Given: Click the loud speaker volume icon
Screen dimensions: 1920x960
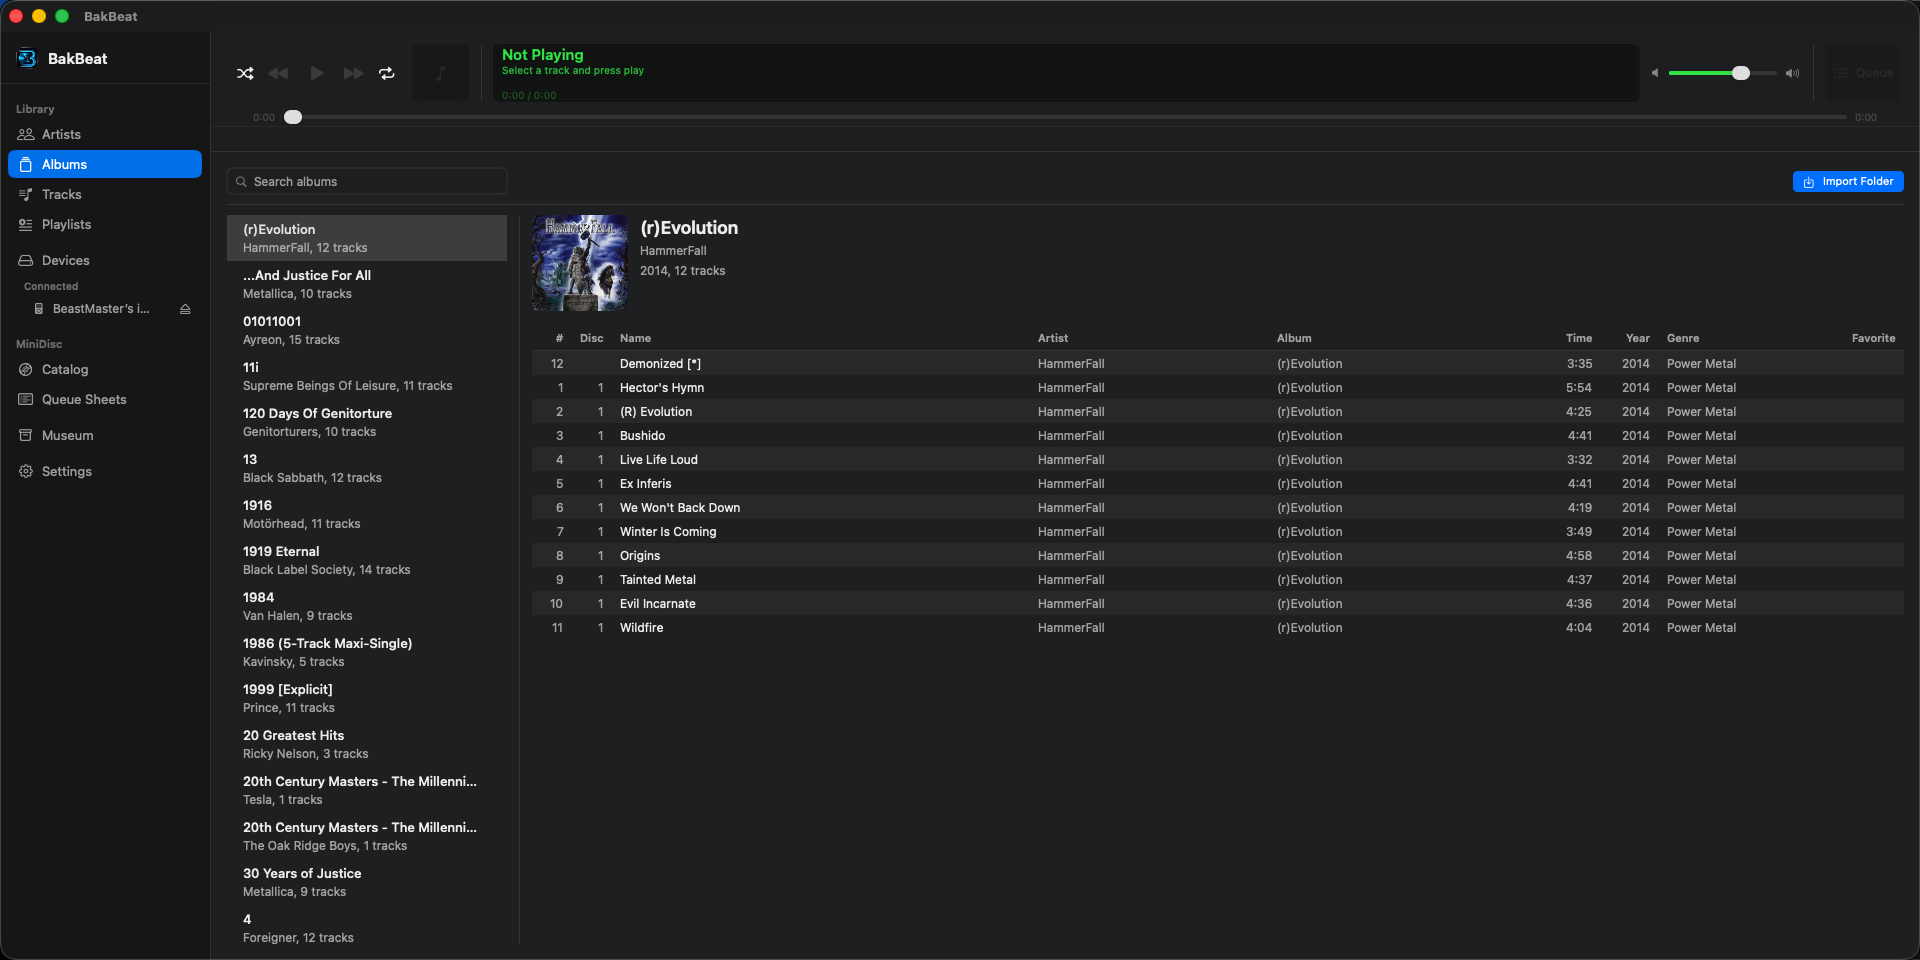Looking at the screenshot, I should pyautogui.click(x=1793, y=73).
